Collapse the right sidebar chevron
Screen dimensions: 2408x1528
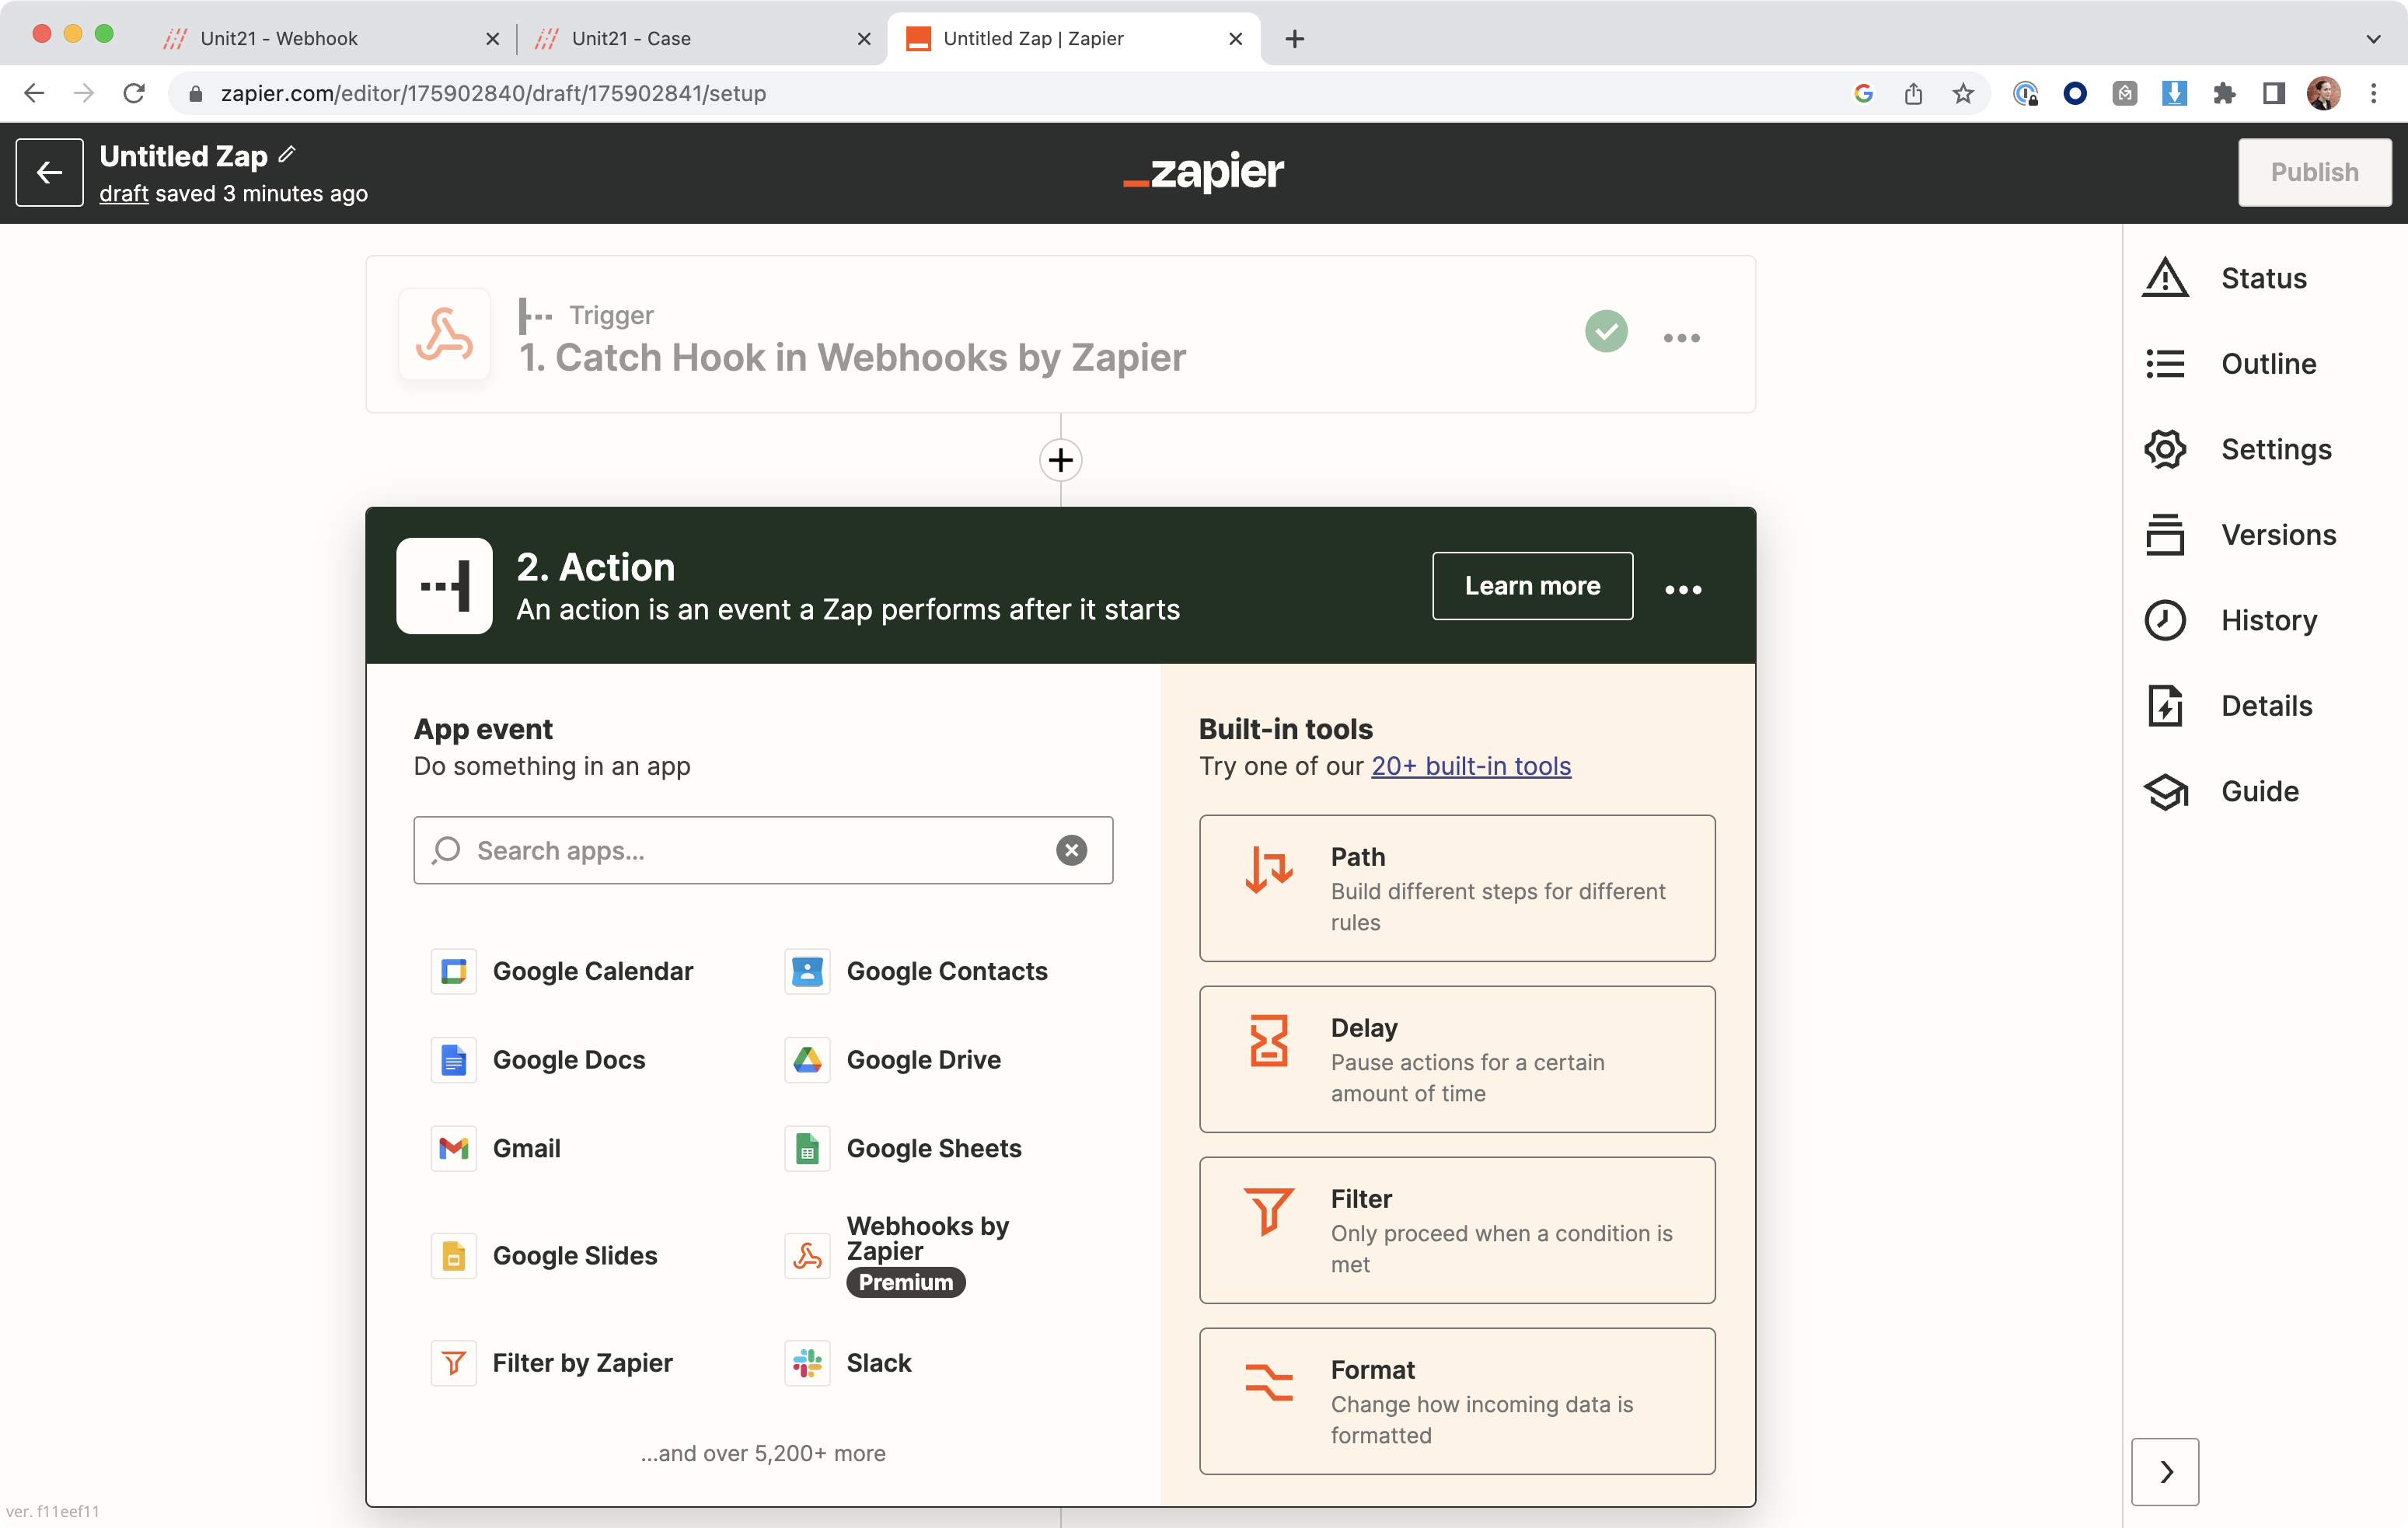pyautogui.click(x=2165, y=1471)
